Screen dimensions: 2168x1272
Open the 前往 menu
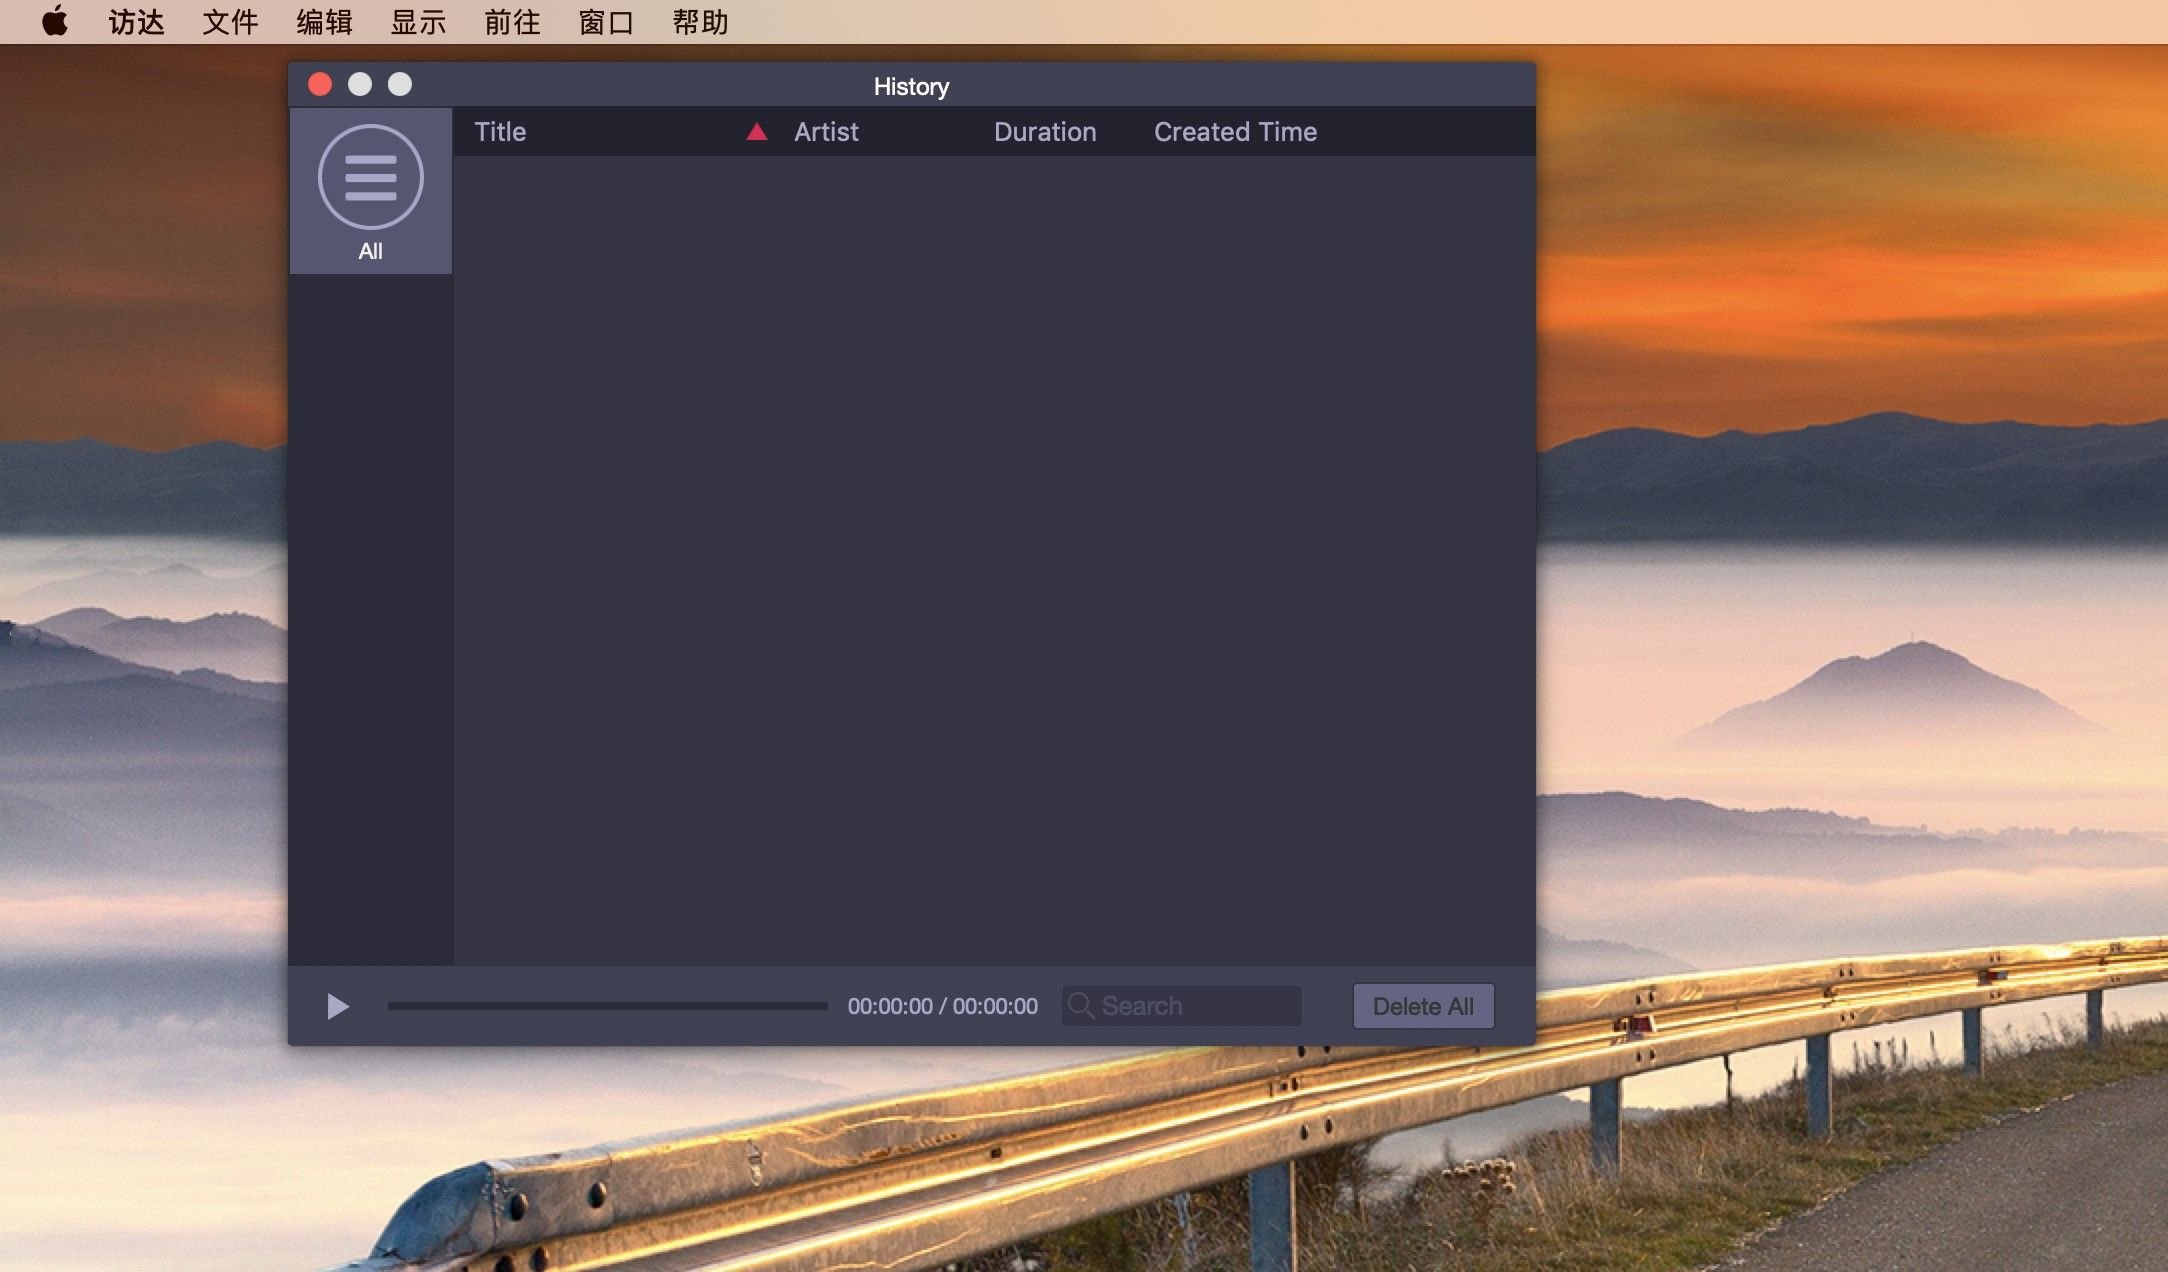coord(512,22)
